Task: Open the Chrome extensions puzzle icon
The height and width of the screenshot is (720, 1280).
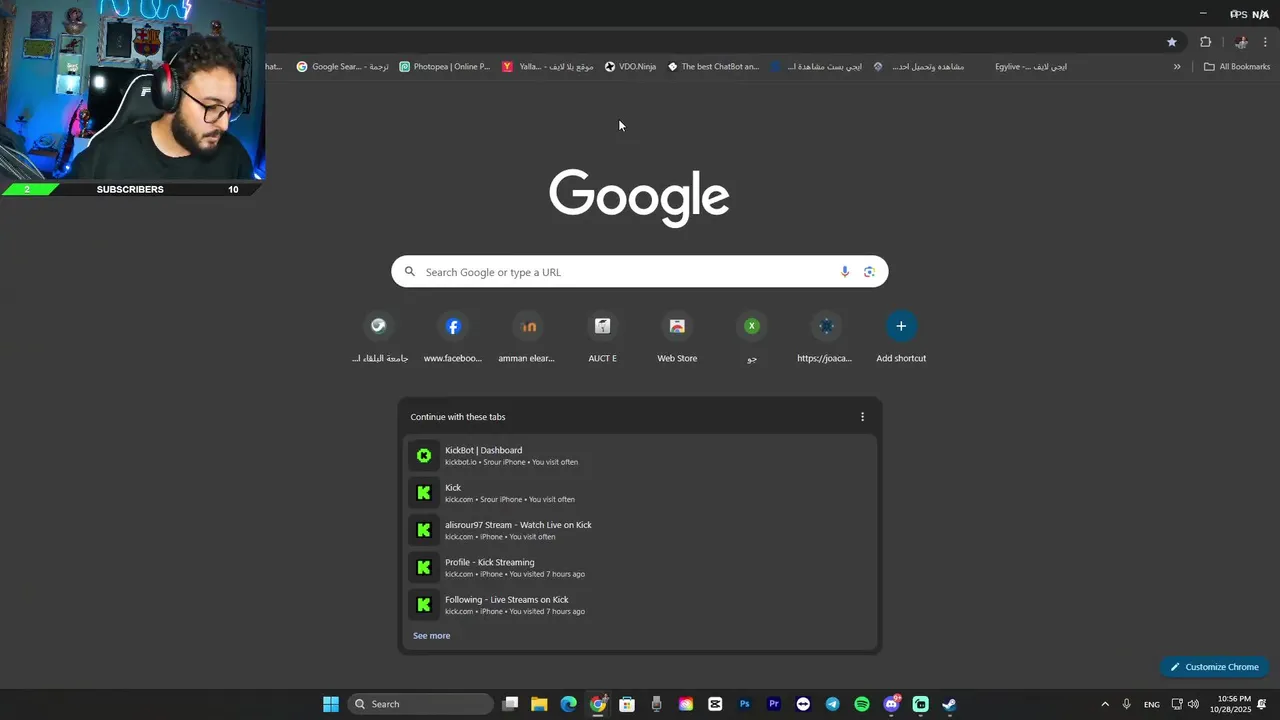Action: (1205, 42)
